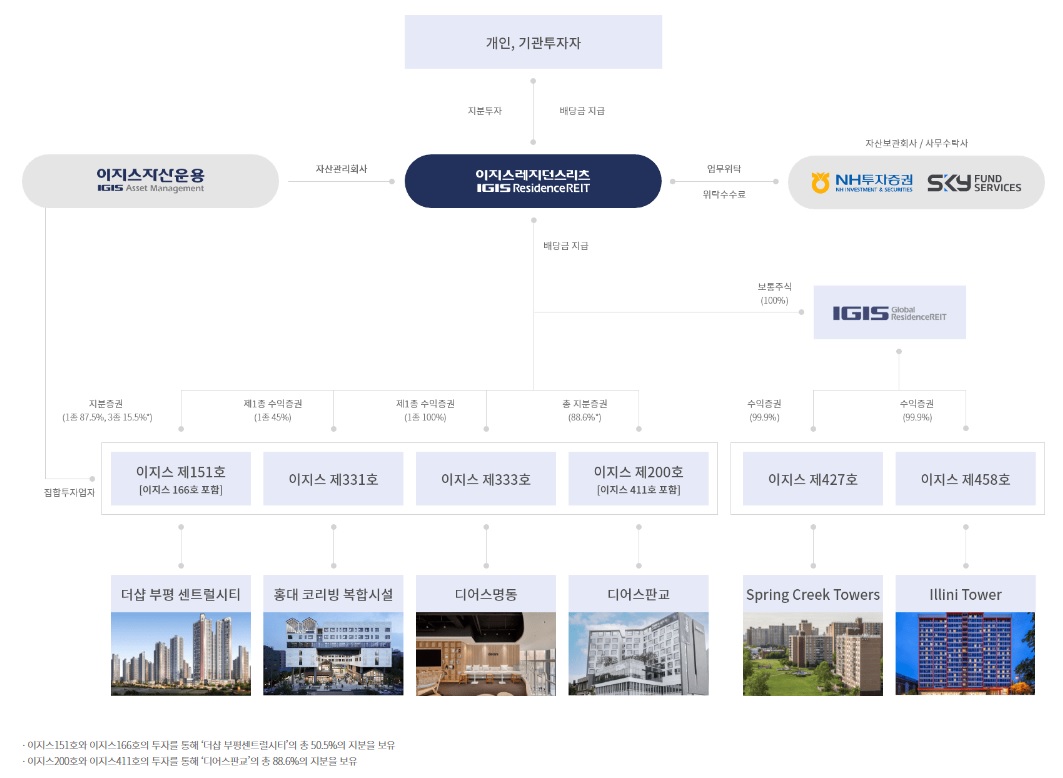Screen dimensions: 1063x778
Task: Select the 개인, 기관투자자 box
Action: (x=533, y=42)
